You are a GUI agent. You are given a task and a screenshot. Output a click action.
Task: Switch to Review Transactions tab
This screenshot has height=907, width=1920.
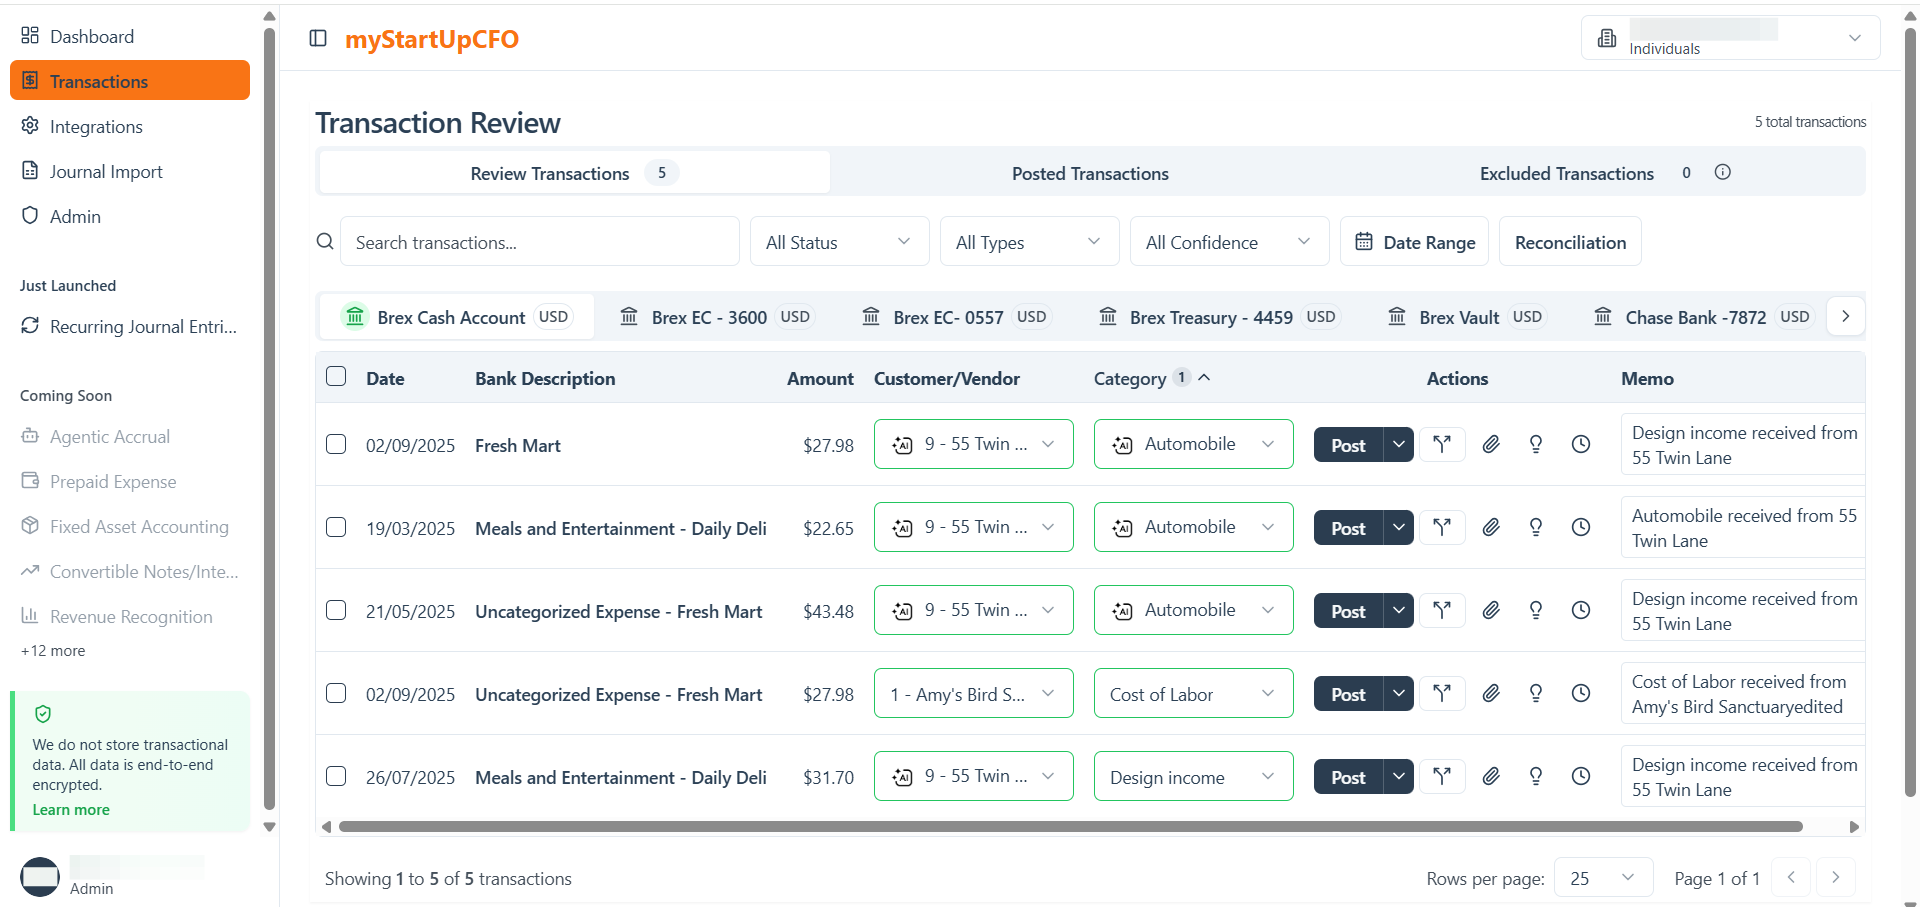point(574,173)
